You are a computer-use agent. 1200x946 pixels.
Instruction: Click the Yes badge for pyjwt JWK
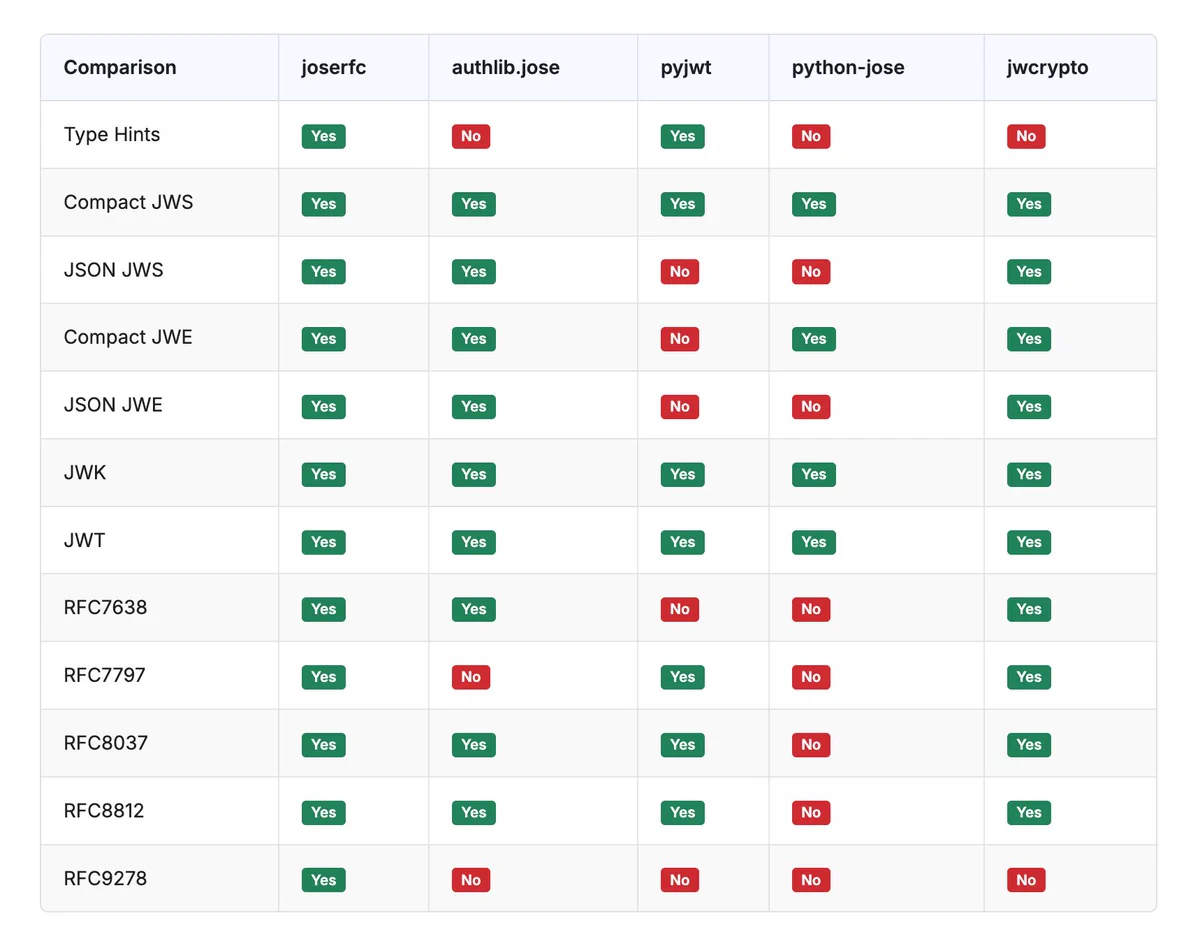[x=683, y=475]
